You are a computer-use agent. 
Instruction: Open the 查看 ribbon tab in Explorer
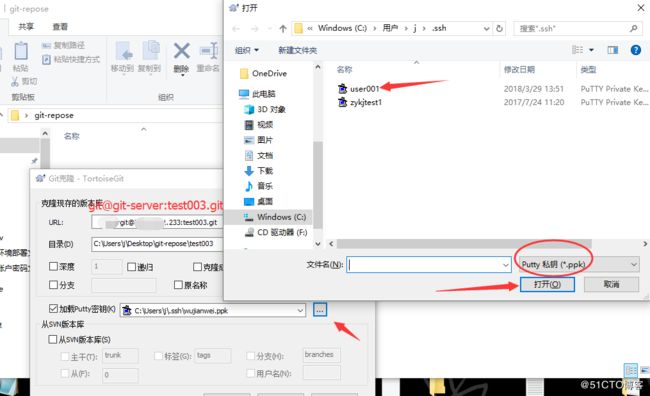click(60, 27)
